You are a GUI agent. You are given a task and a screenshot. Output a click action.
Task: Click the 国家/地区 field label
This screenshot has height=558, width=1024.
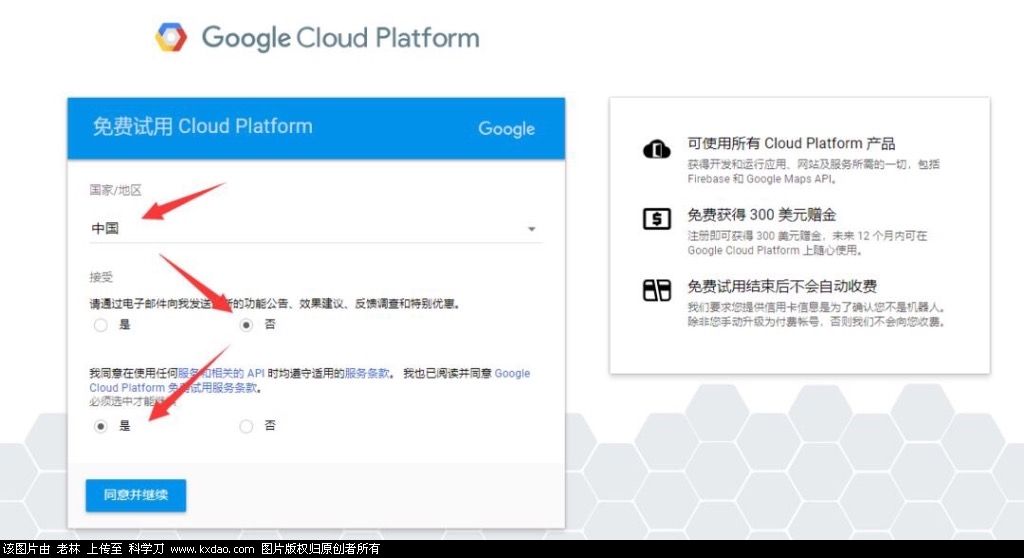coord(116,190)
